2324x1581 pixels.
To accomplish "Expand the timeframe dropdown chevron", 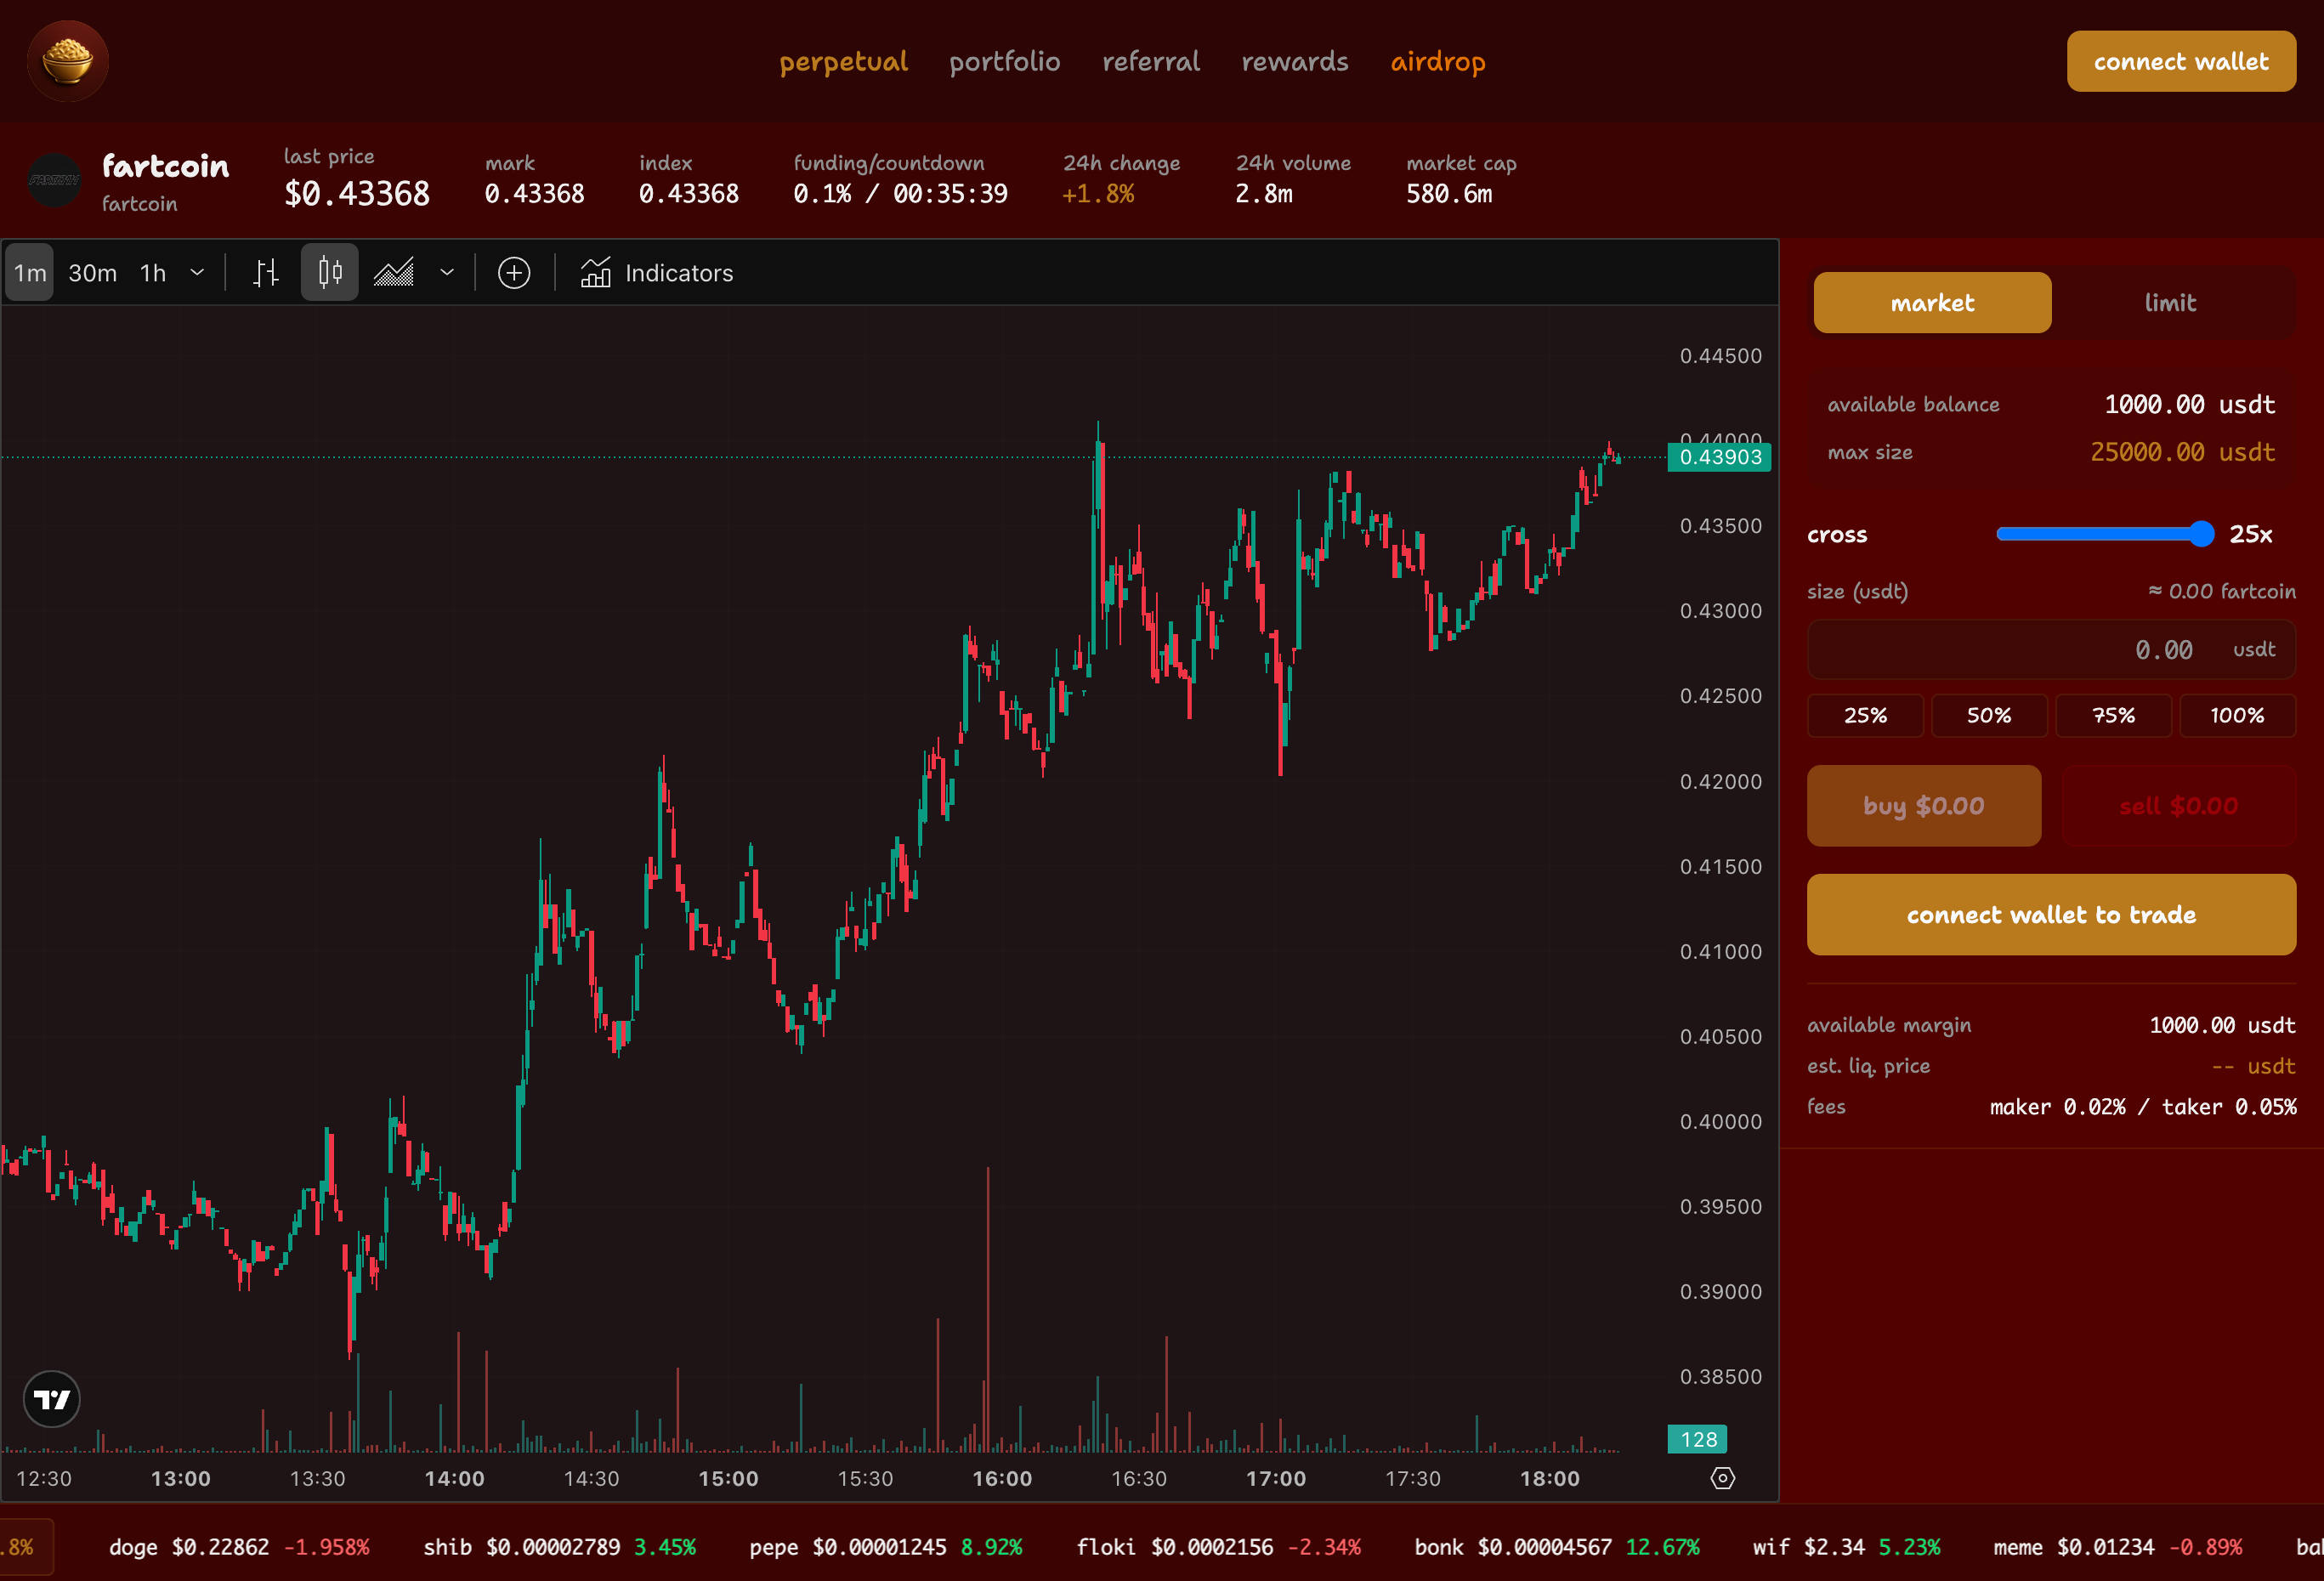I will click(197, 273).
